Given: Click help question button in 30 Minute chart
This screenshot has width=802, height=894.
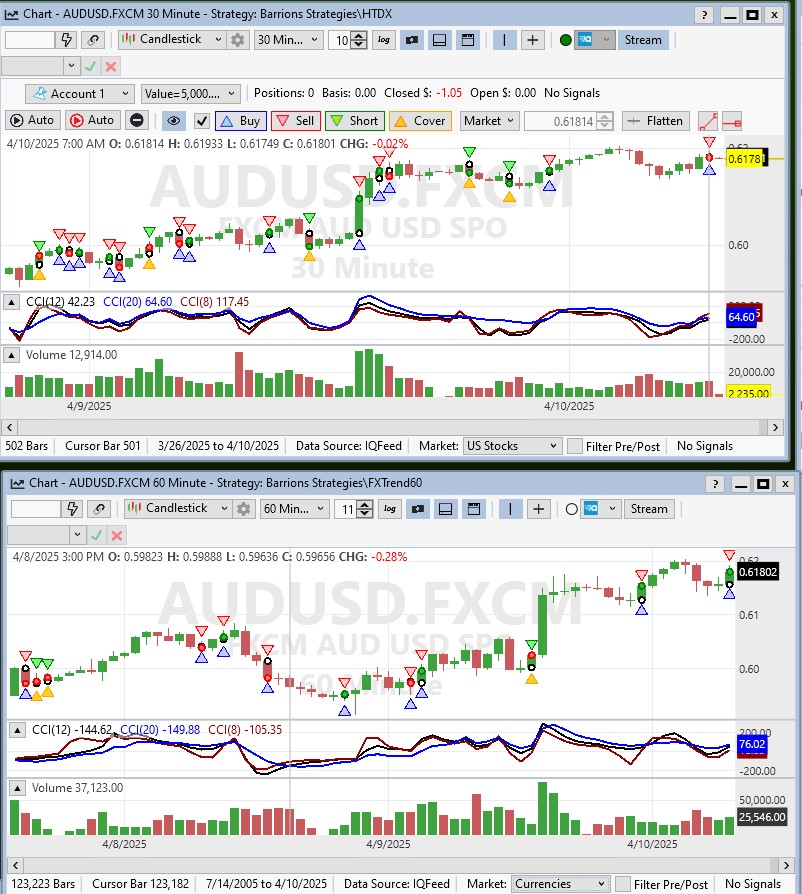Looking at the screenshot, I should [x=705, y=15].
